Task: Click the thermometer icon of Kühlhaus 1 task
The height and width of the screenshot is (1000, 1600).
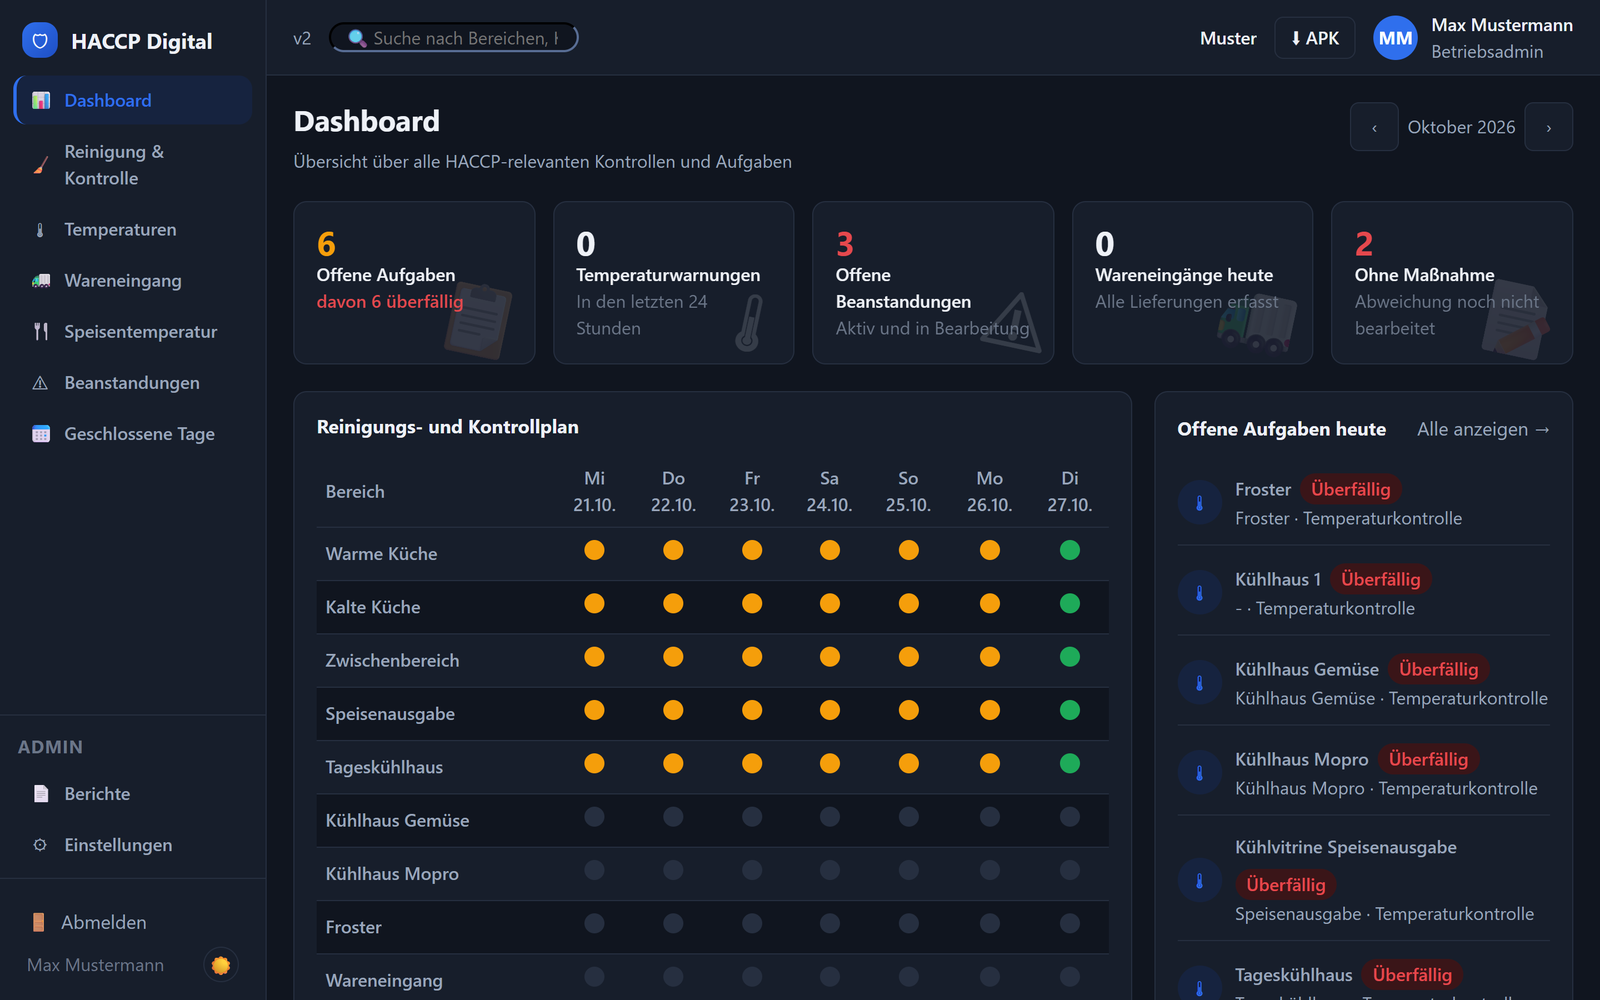Action: (x=1200, y=593)
